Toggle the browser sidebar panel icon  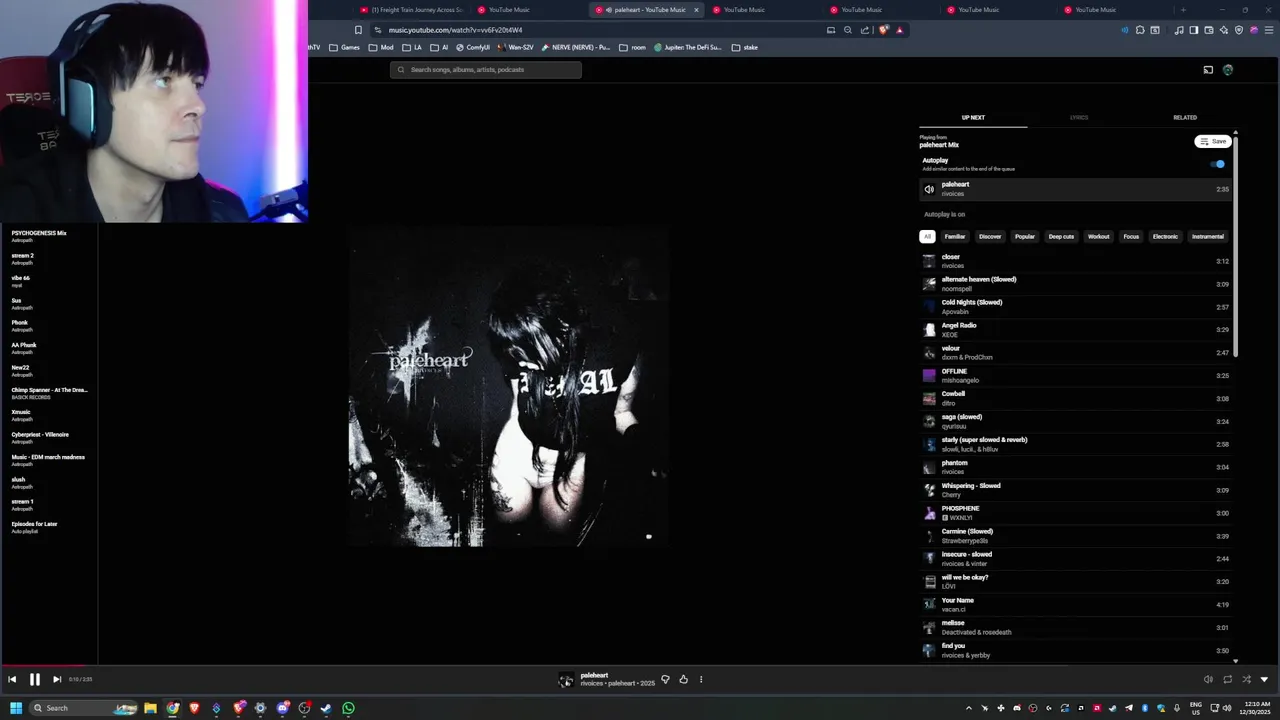[1194, 30]
